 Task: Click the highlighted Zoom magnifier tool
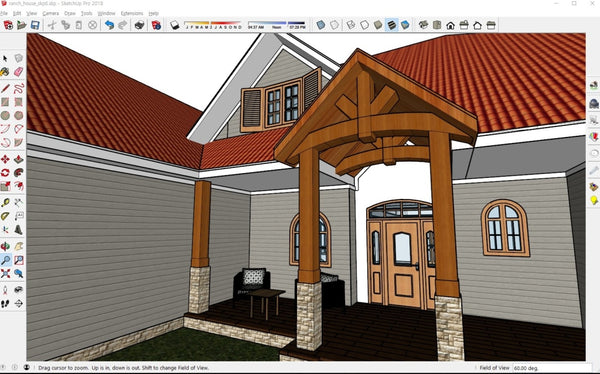pyautogui.click(x=5, y=260)
